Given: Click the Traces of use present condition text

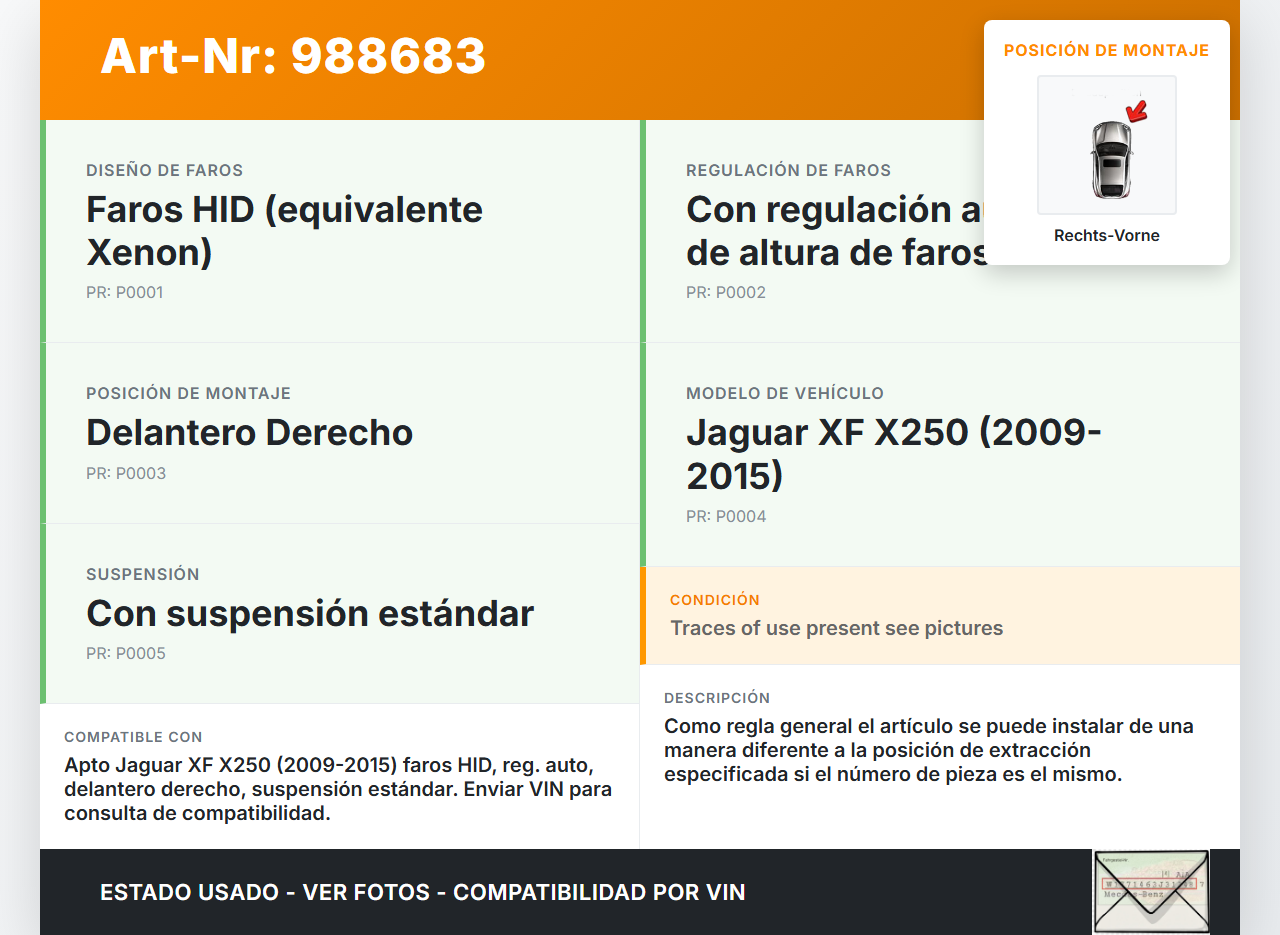Looking at the screenshot, I should click(836, 628).
